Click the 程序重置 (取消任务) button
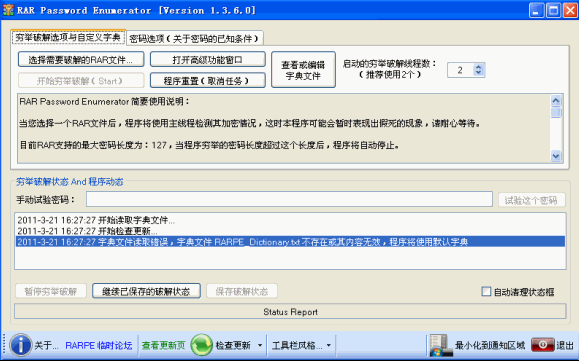The height and width of the screenshot is (361, 579). 208,80
